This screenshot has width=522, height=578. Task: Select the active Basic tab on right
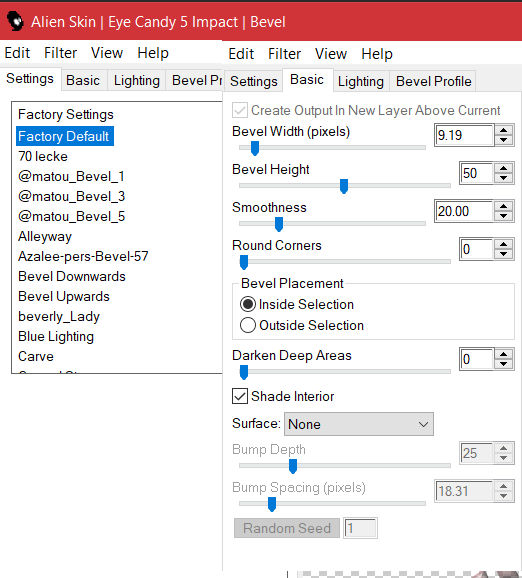(x=307, y=80)
